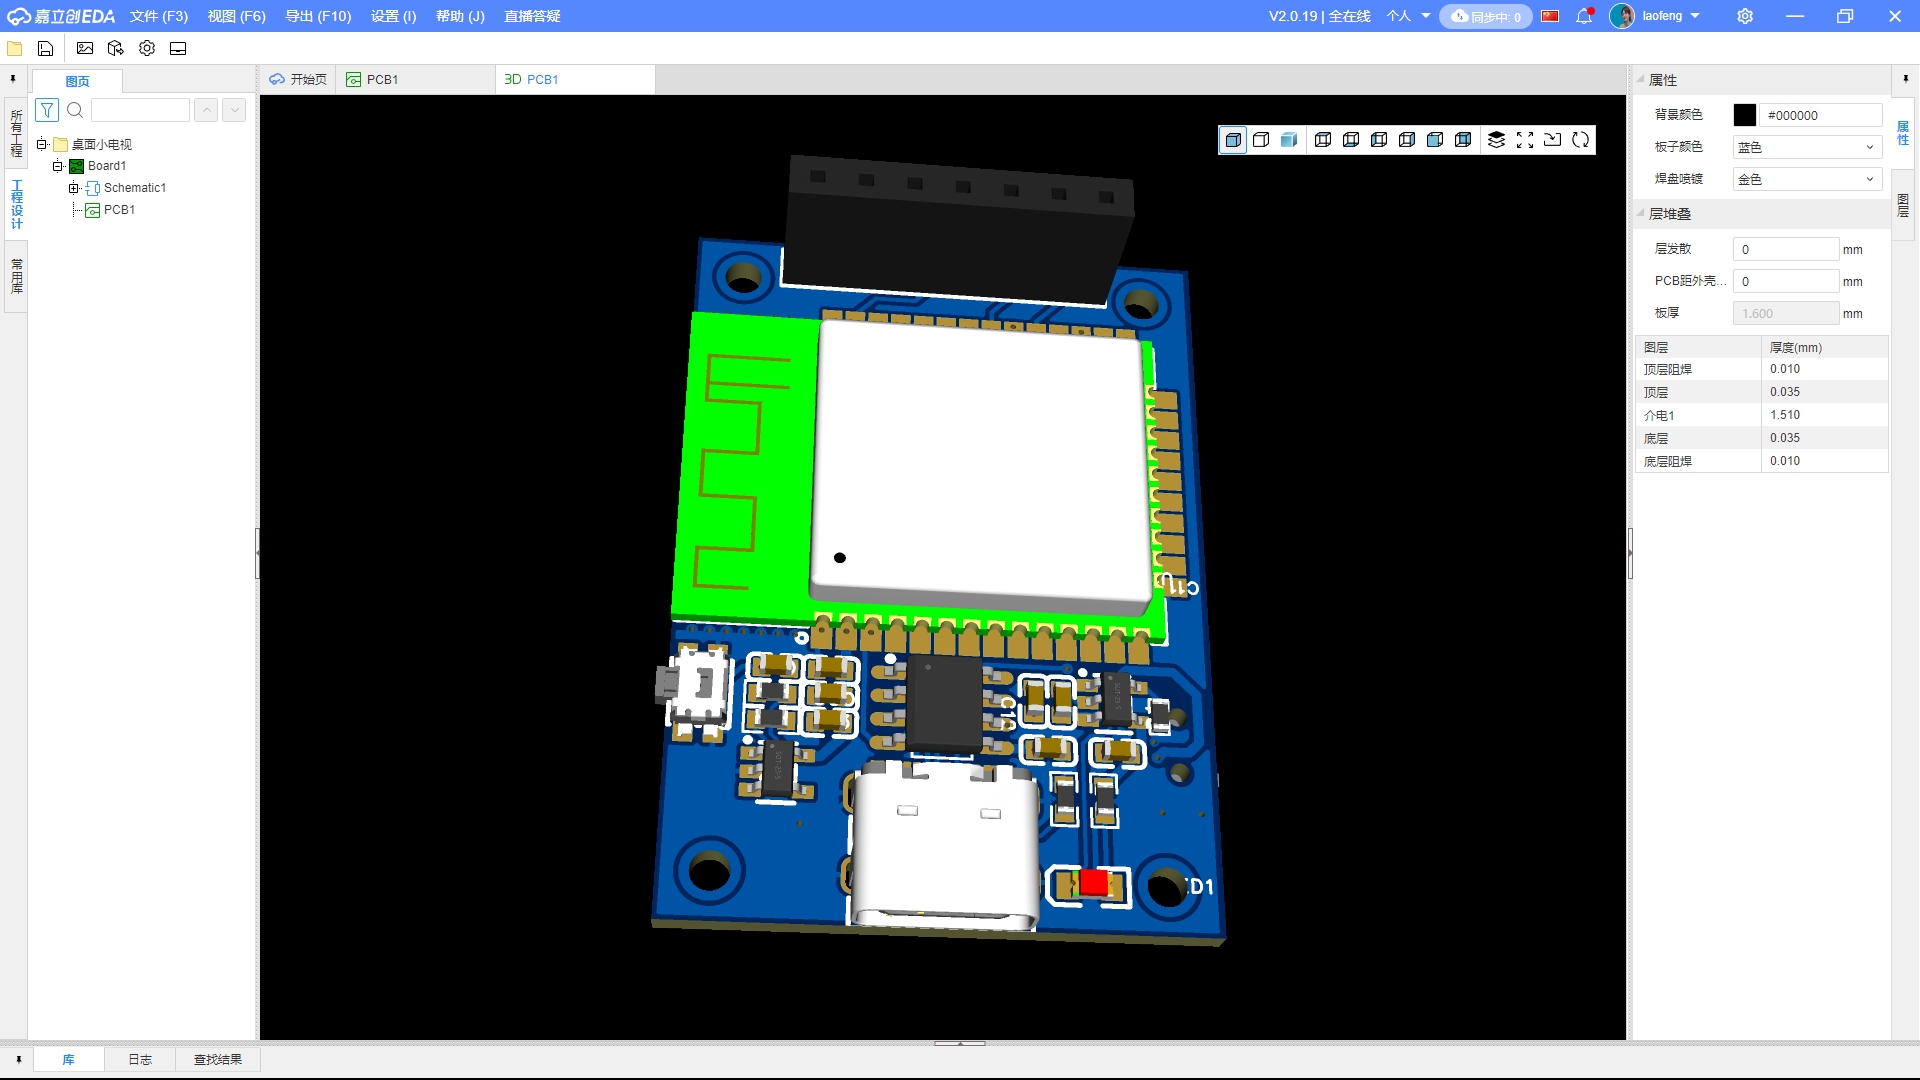Open the 查找结果 bottom tab
This screenshot has height=1080, width=1920.
[x=218, y=1059]
